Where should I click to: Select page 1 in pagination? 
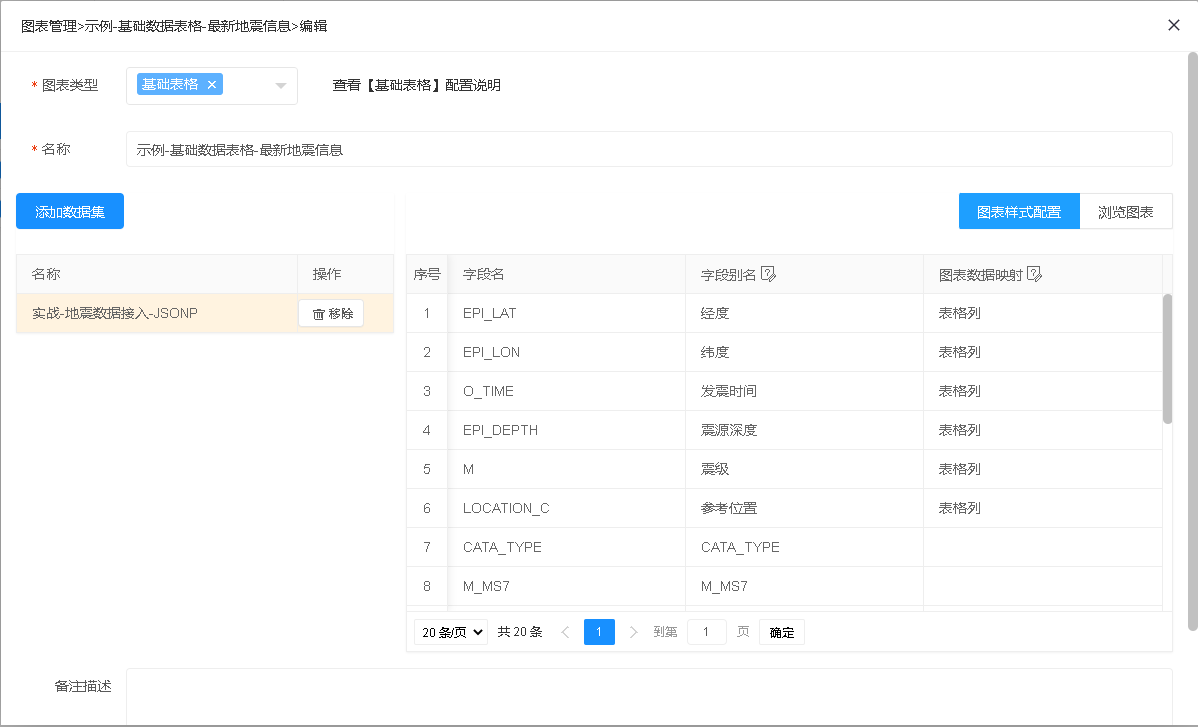click(x=599, y=632)
